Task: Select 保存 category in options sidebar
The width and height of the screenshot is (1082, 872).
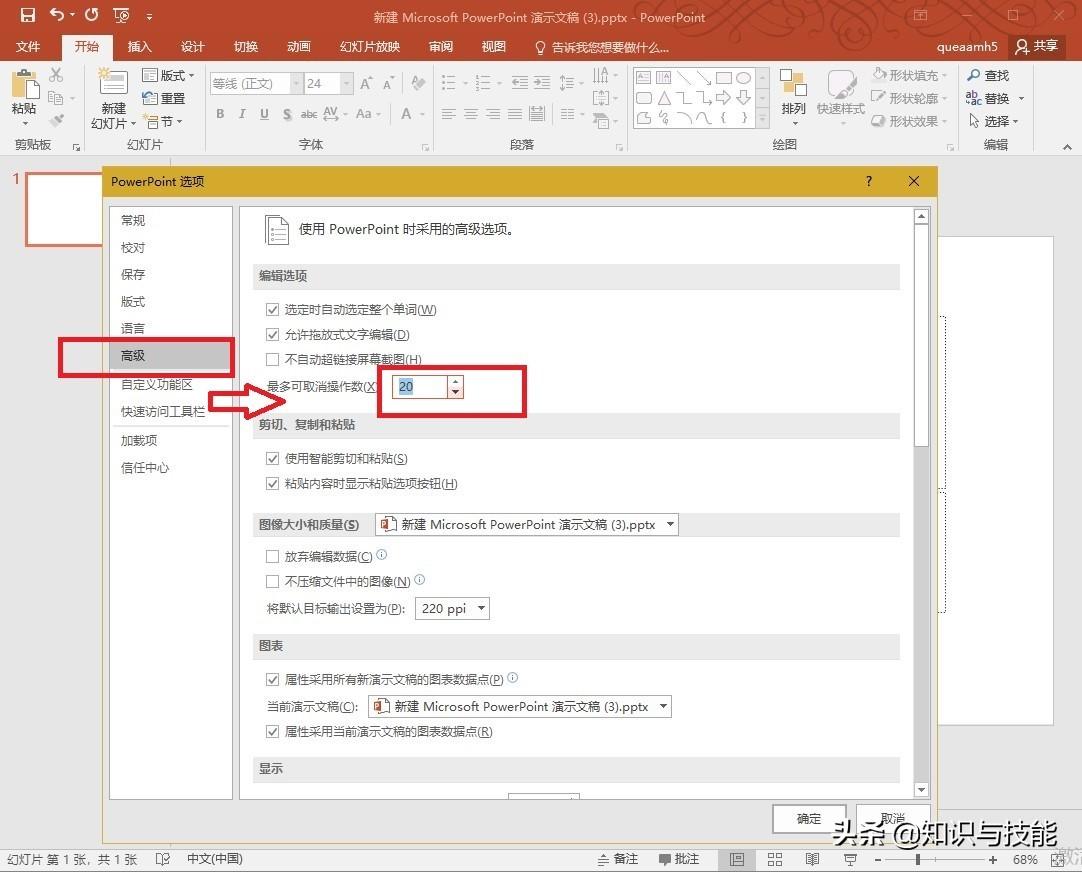Action: (132, 274)
